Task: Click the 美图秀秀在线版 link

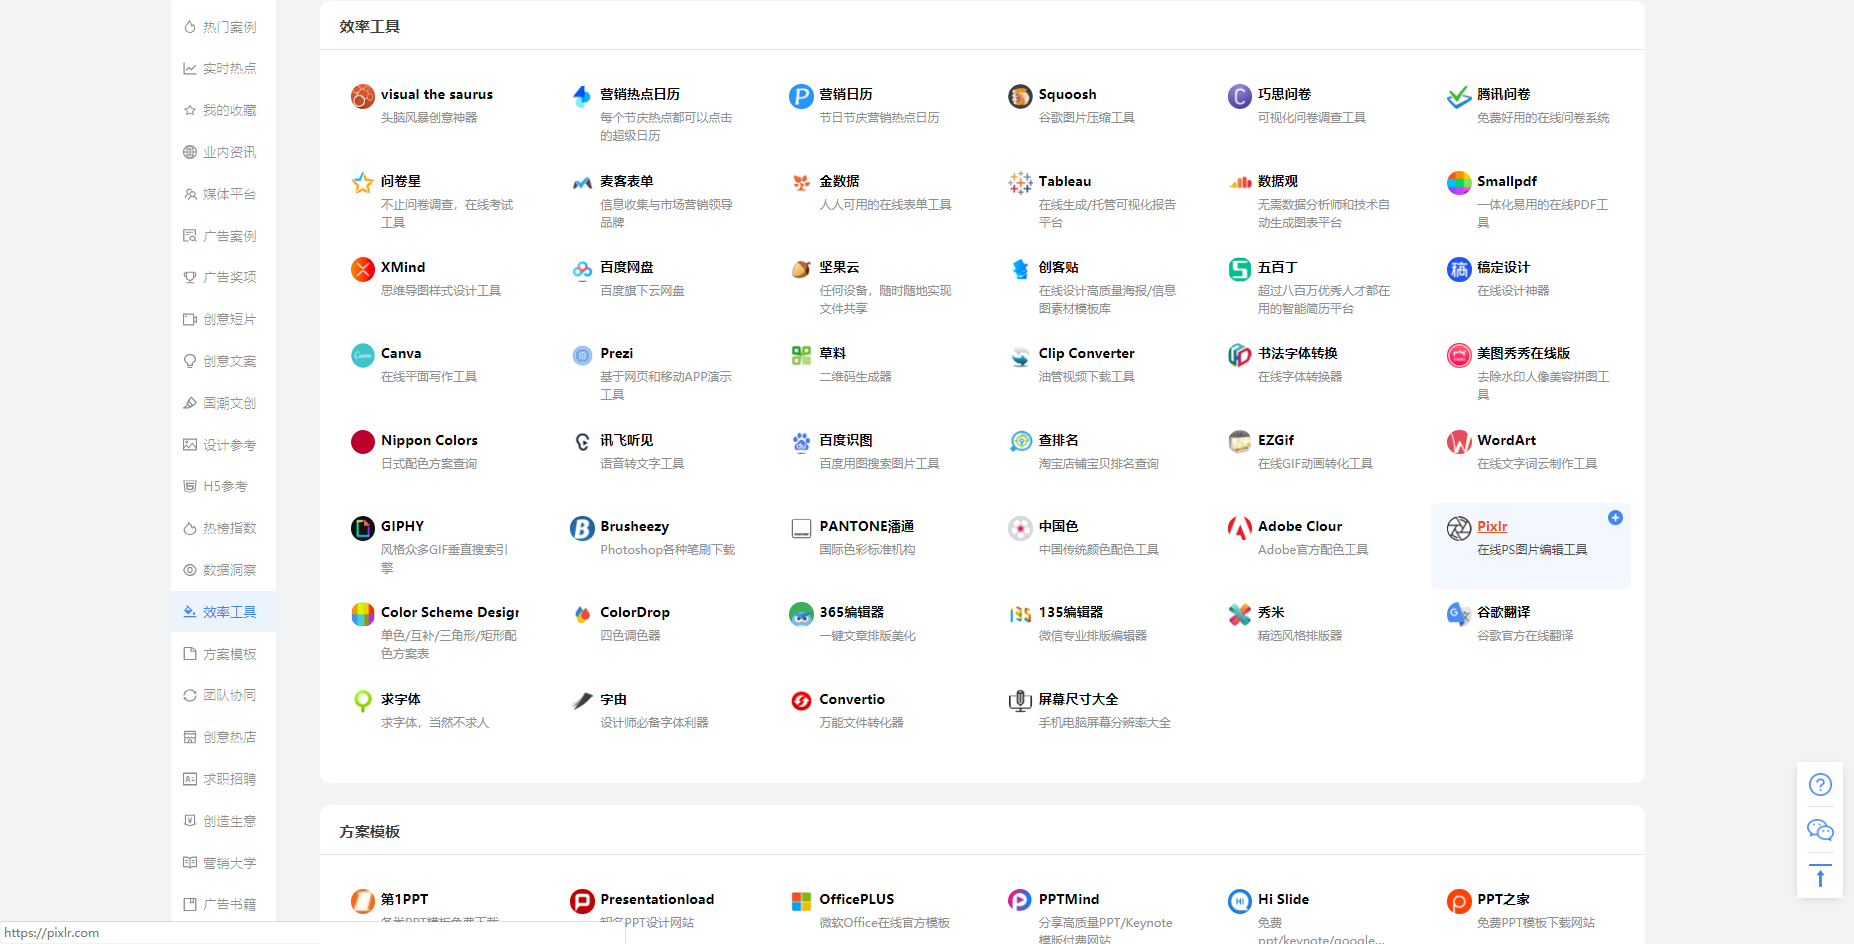Action: click(x=1524, y=353)
